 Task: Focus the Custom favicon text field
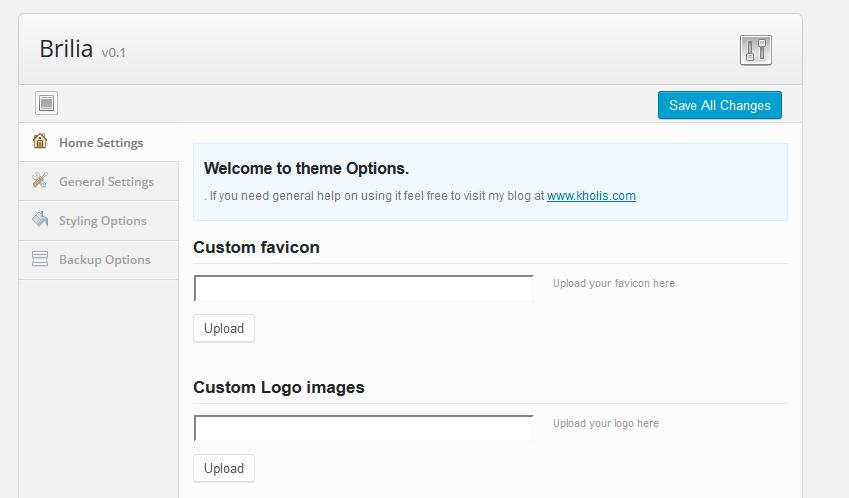(x=363, y=289)
